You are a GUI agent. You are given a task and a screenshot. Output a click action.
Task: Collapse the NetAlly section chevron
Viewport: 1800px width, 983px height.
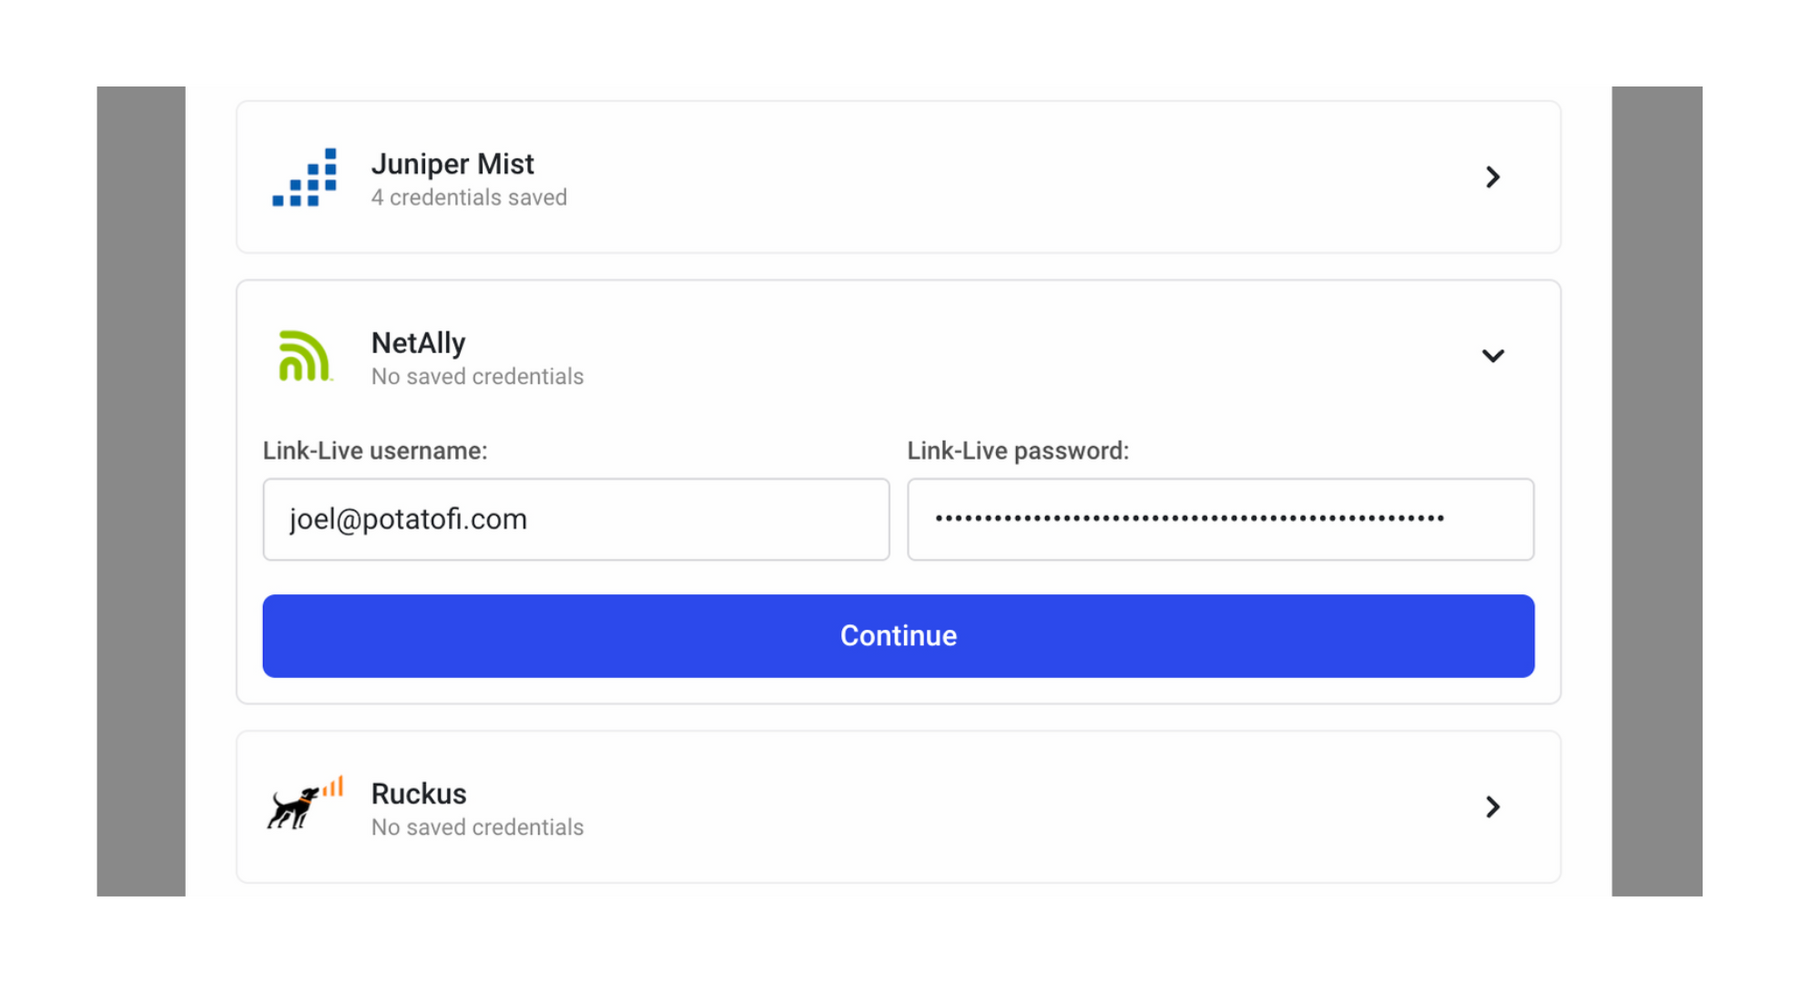click(x=1492, y=356)
